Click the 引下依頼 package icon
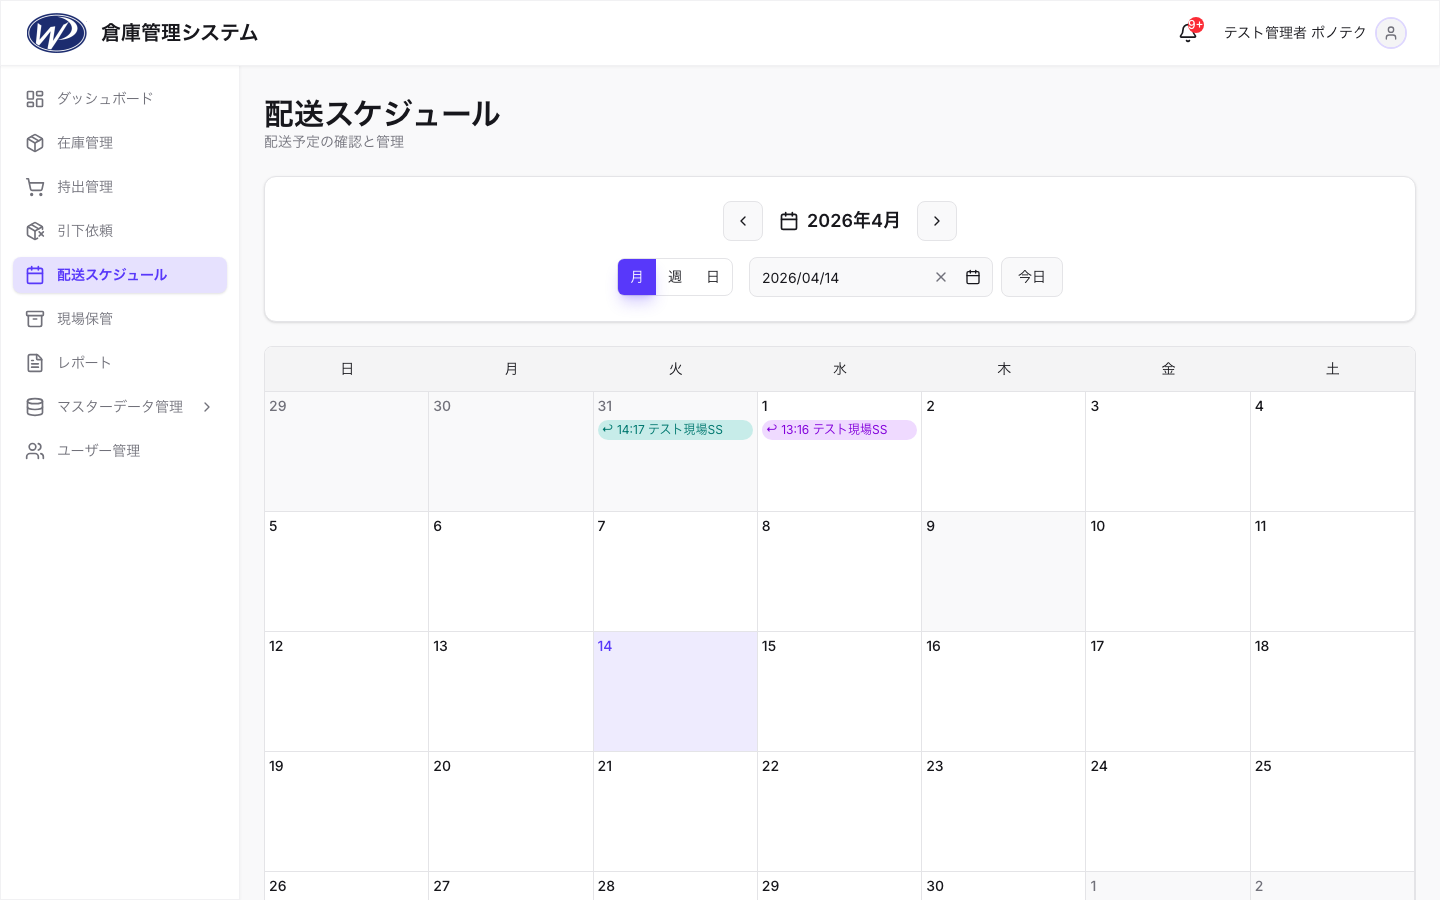The height and width of the screenshot is (900, 1440). (x=35, y=231)
